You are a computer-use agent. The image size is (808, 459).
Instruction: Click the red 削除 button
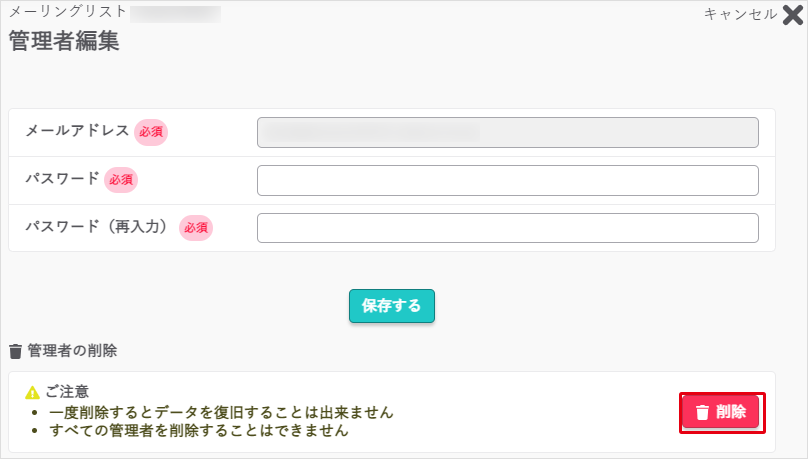pyautogui.click(x=721, y=412)
